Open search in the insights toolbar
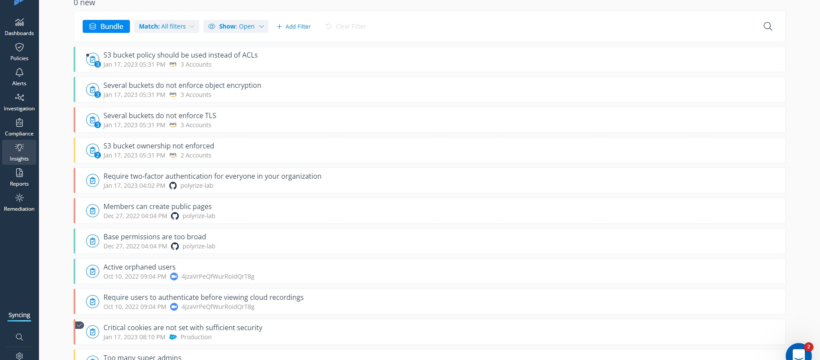Image resolution: width=820 pixels, height=360 pixels. 768,26
